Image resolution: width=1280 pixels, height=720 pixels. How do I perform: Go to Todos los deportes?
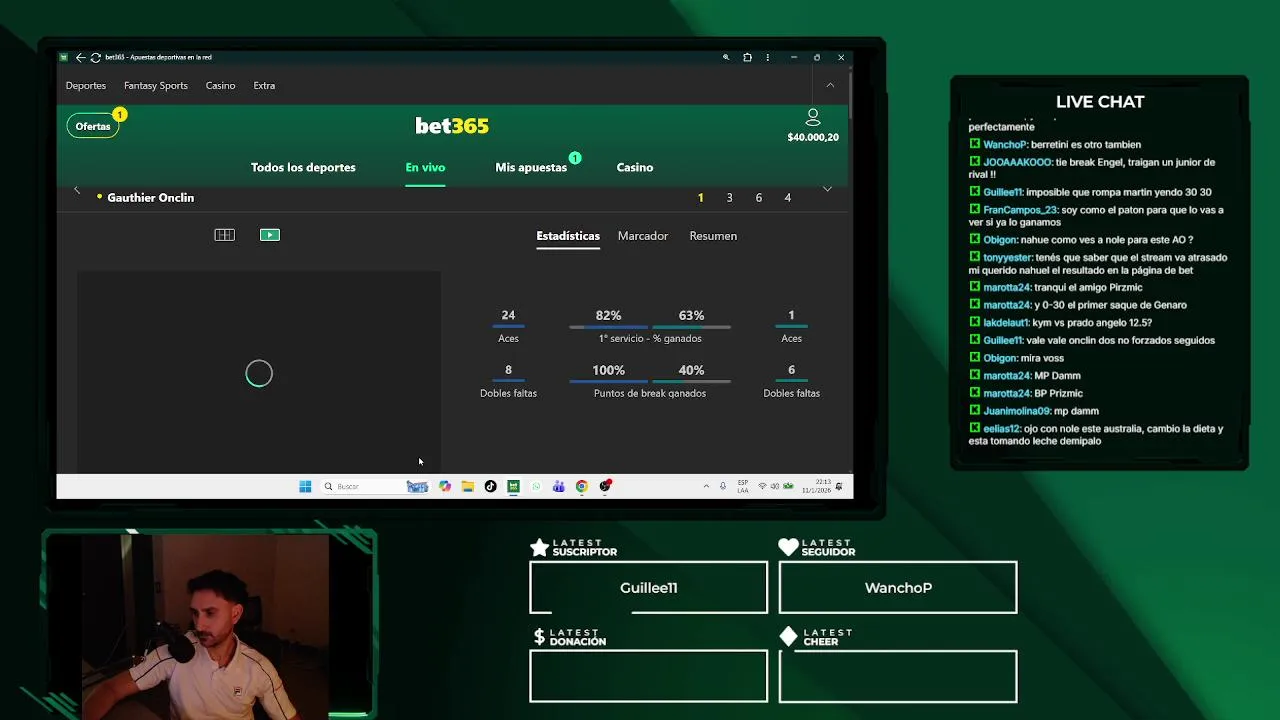[303, 167]
